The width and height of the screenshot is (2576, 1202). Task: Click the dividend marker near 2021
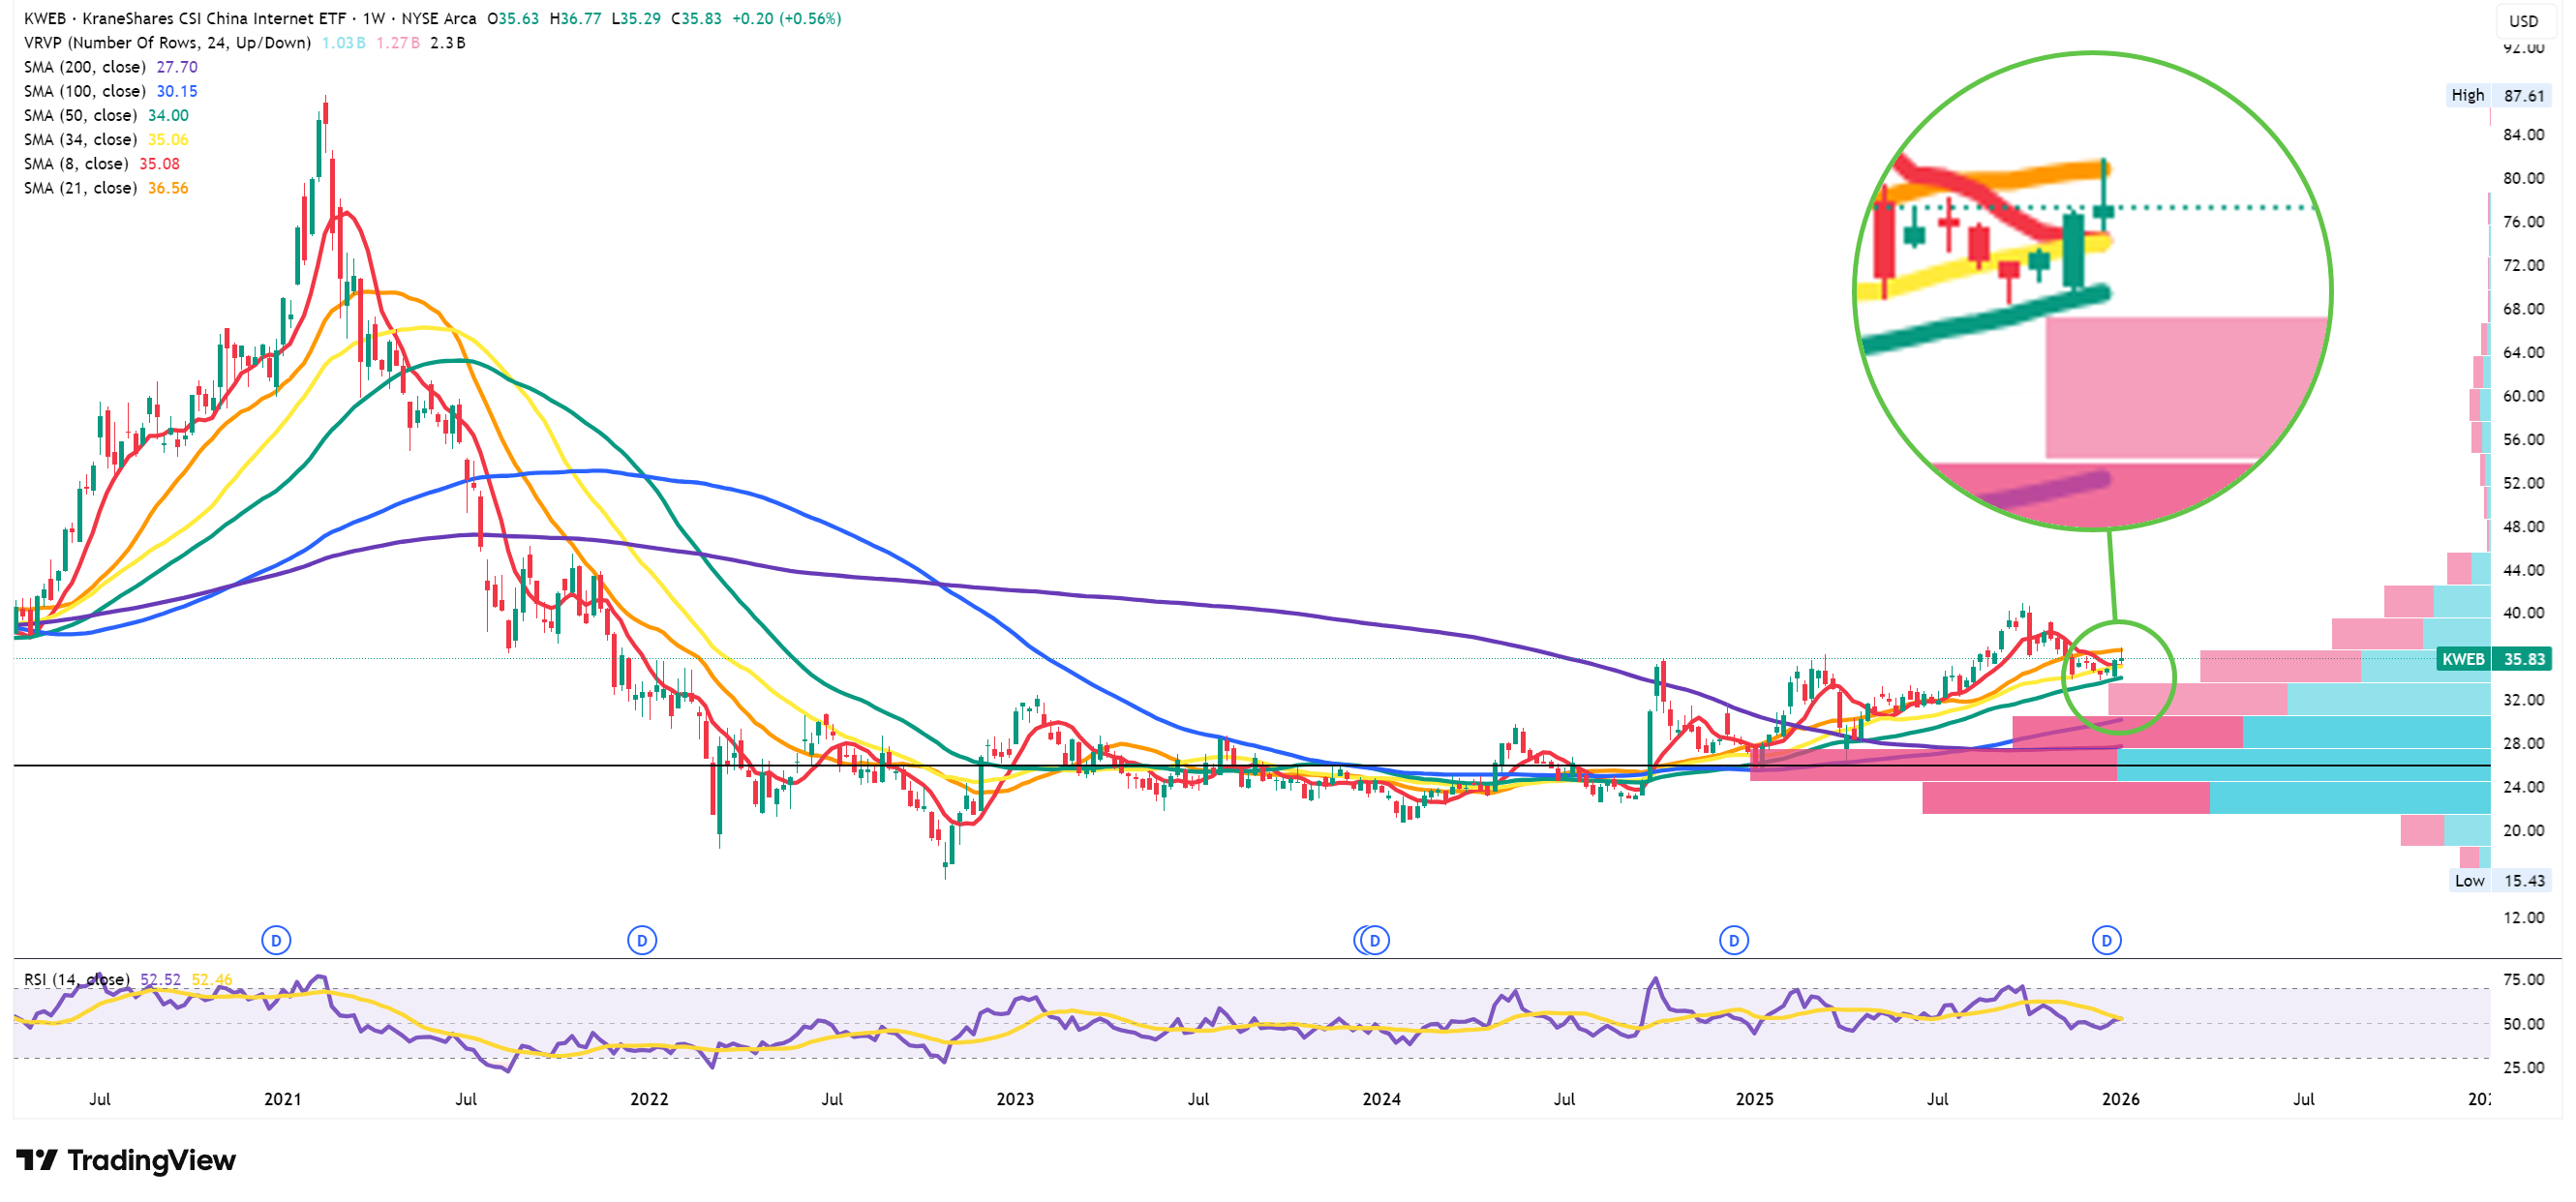276,940
